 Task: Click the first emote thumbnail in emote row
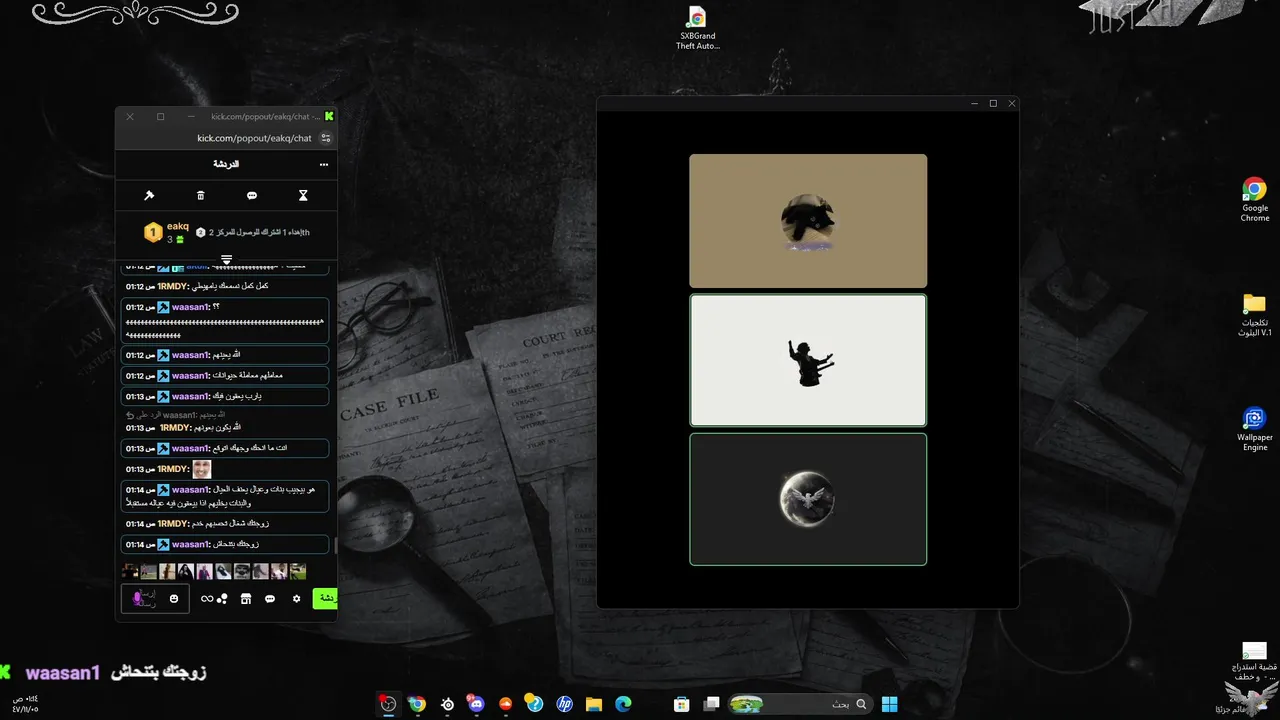[x=130, y=571]
